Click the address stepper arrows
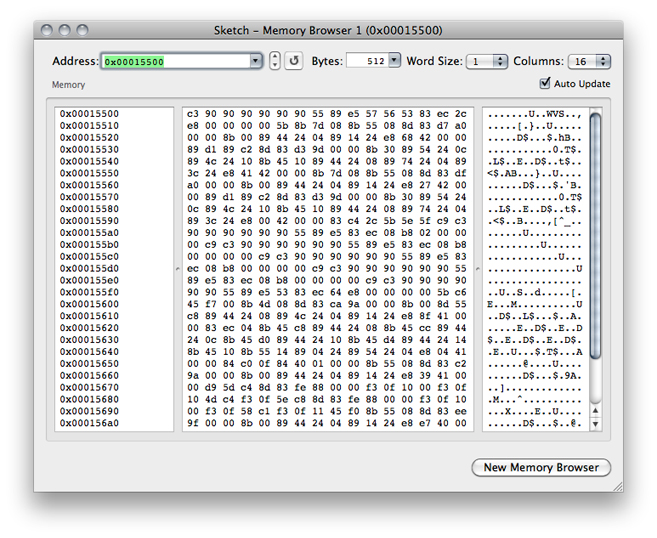Screen dimensions: 657x538 (x=274, y=61)
